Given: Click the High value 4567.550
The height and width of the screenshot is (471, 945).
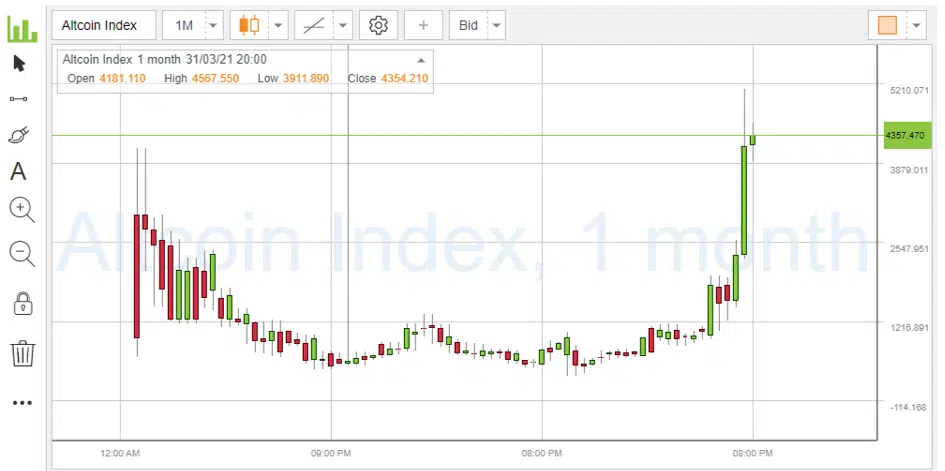Looking at the screenshot, I should point(215,78).
